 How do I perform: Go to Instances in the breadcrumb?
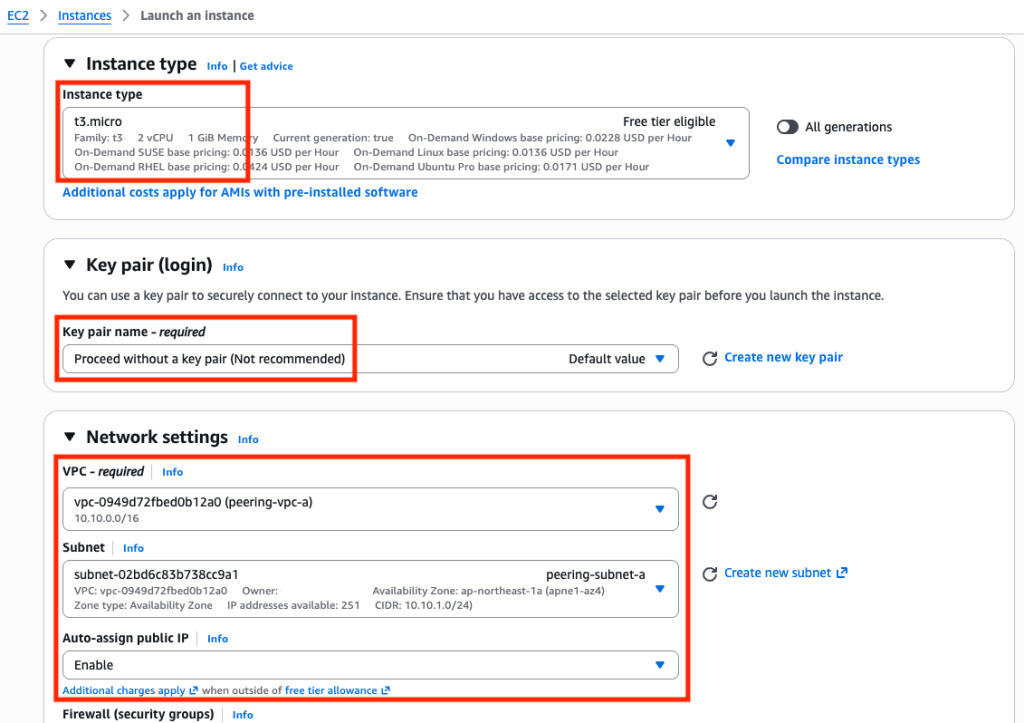[x=84, y=16]
